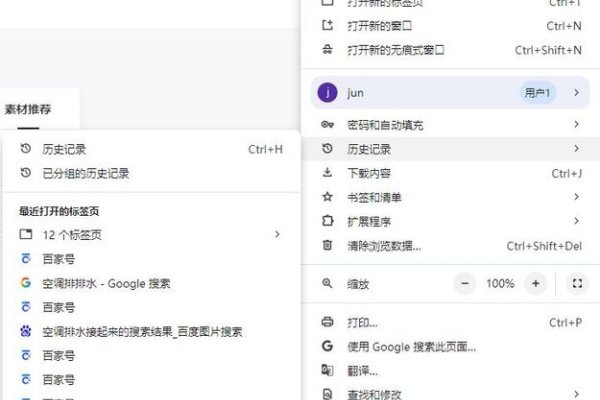This screenshot has height=400, width=600.
Task: Click the purple jun profile avatar
Action: (x=327, y=93)
